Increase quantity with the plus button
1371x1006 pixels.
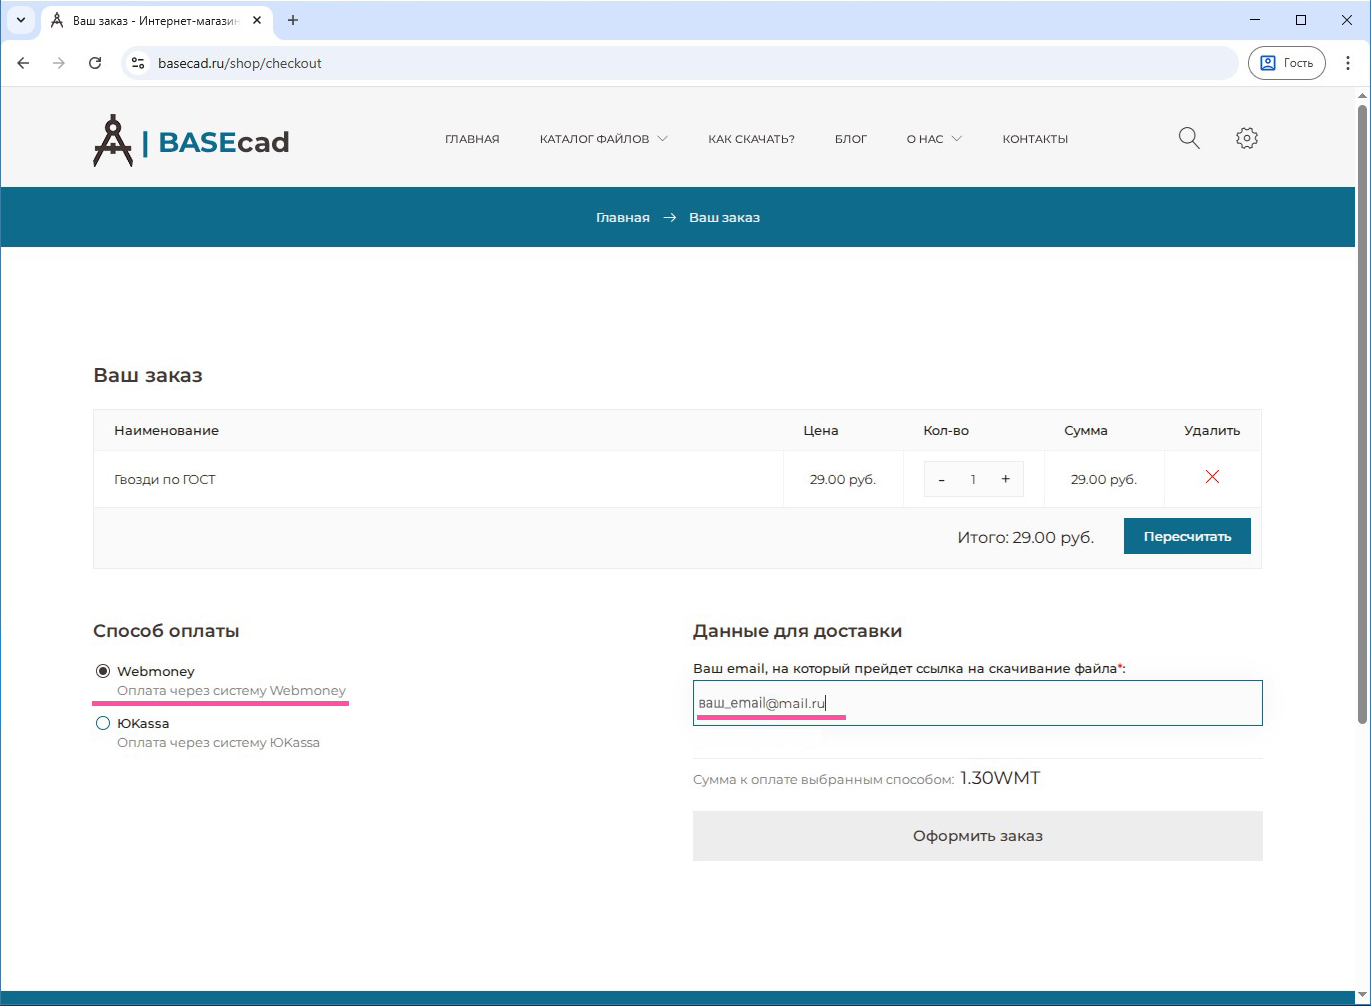click(x=1005, y=479)
